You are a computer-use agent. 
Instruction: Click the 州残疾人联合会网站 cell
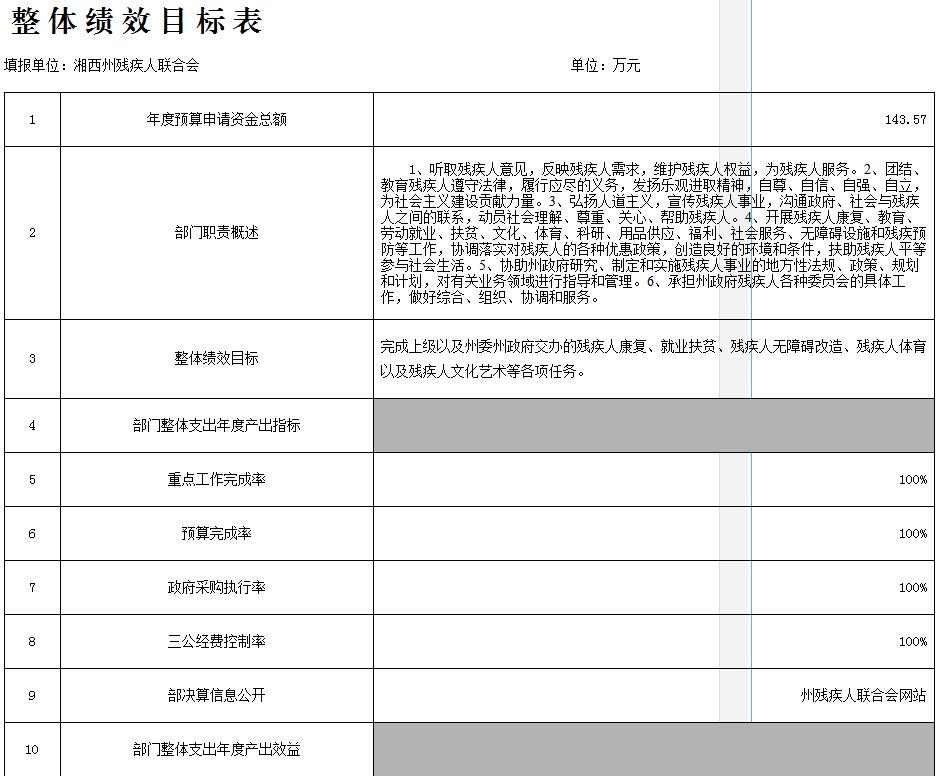(863, 696)
